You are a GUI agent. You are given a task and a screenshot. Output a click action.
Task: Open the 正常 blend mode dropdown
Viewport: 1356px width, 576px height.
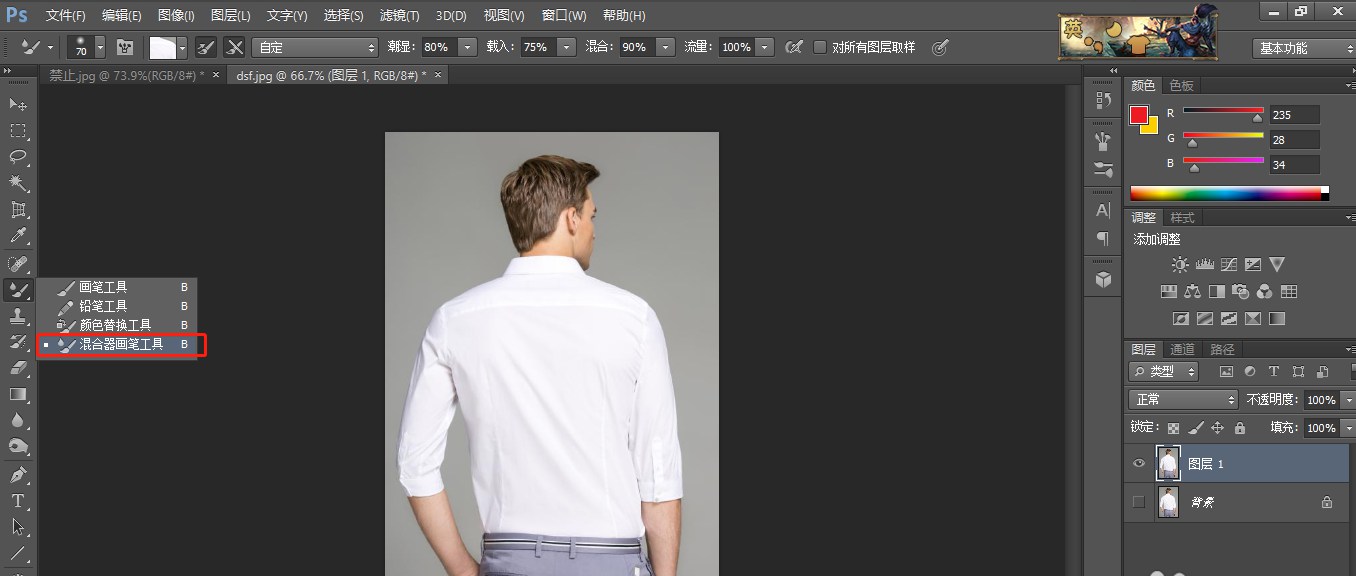(x=1183, y=399)
